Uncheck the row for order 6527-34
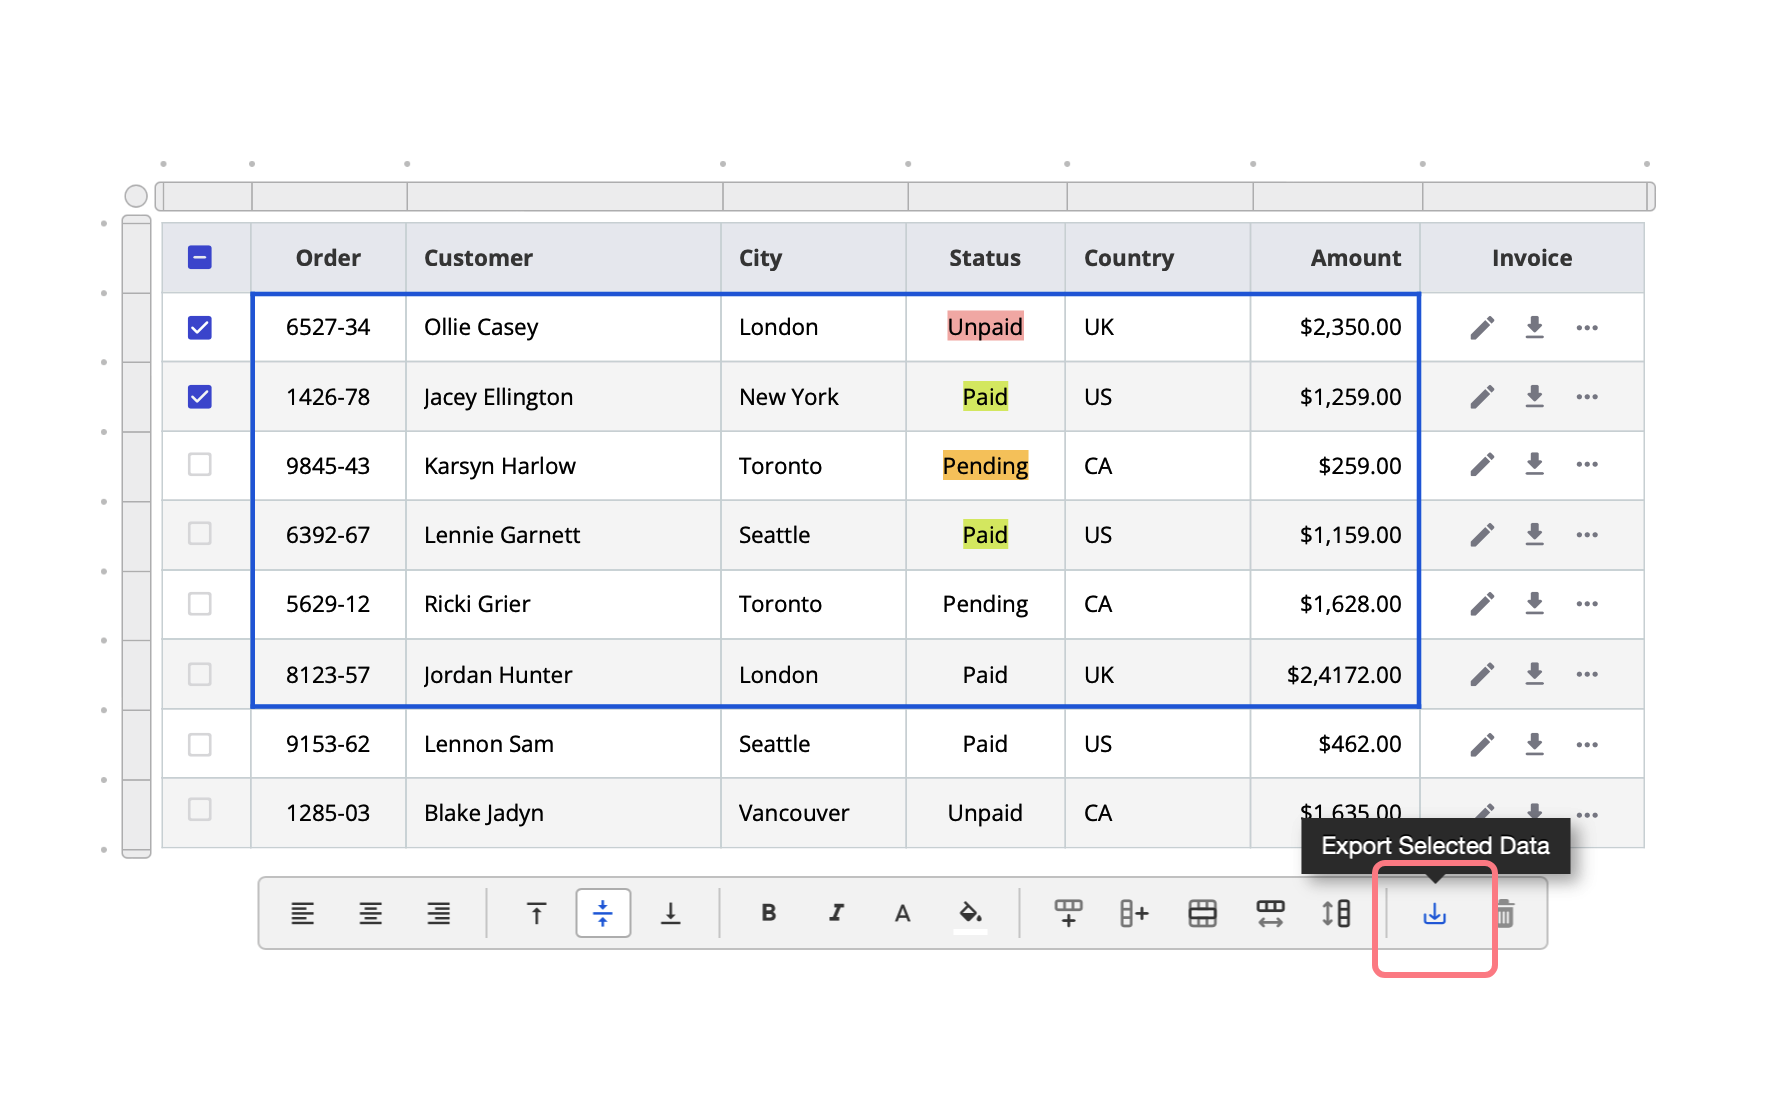The height and width of the screenshot is (1100, 1766). (200, 327)
